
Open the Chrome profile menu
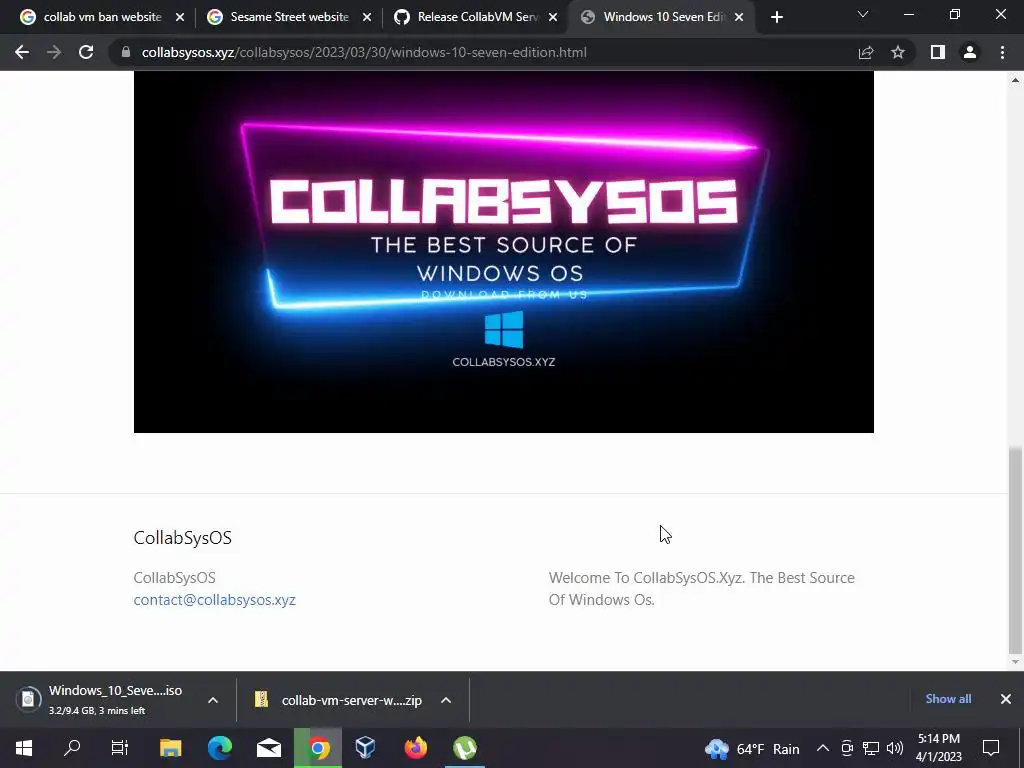tap(970, 52)
